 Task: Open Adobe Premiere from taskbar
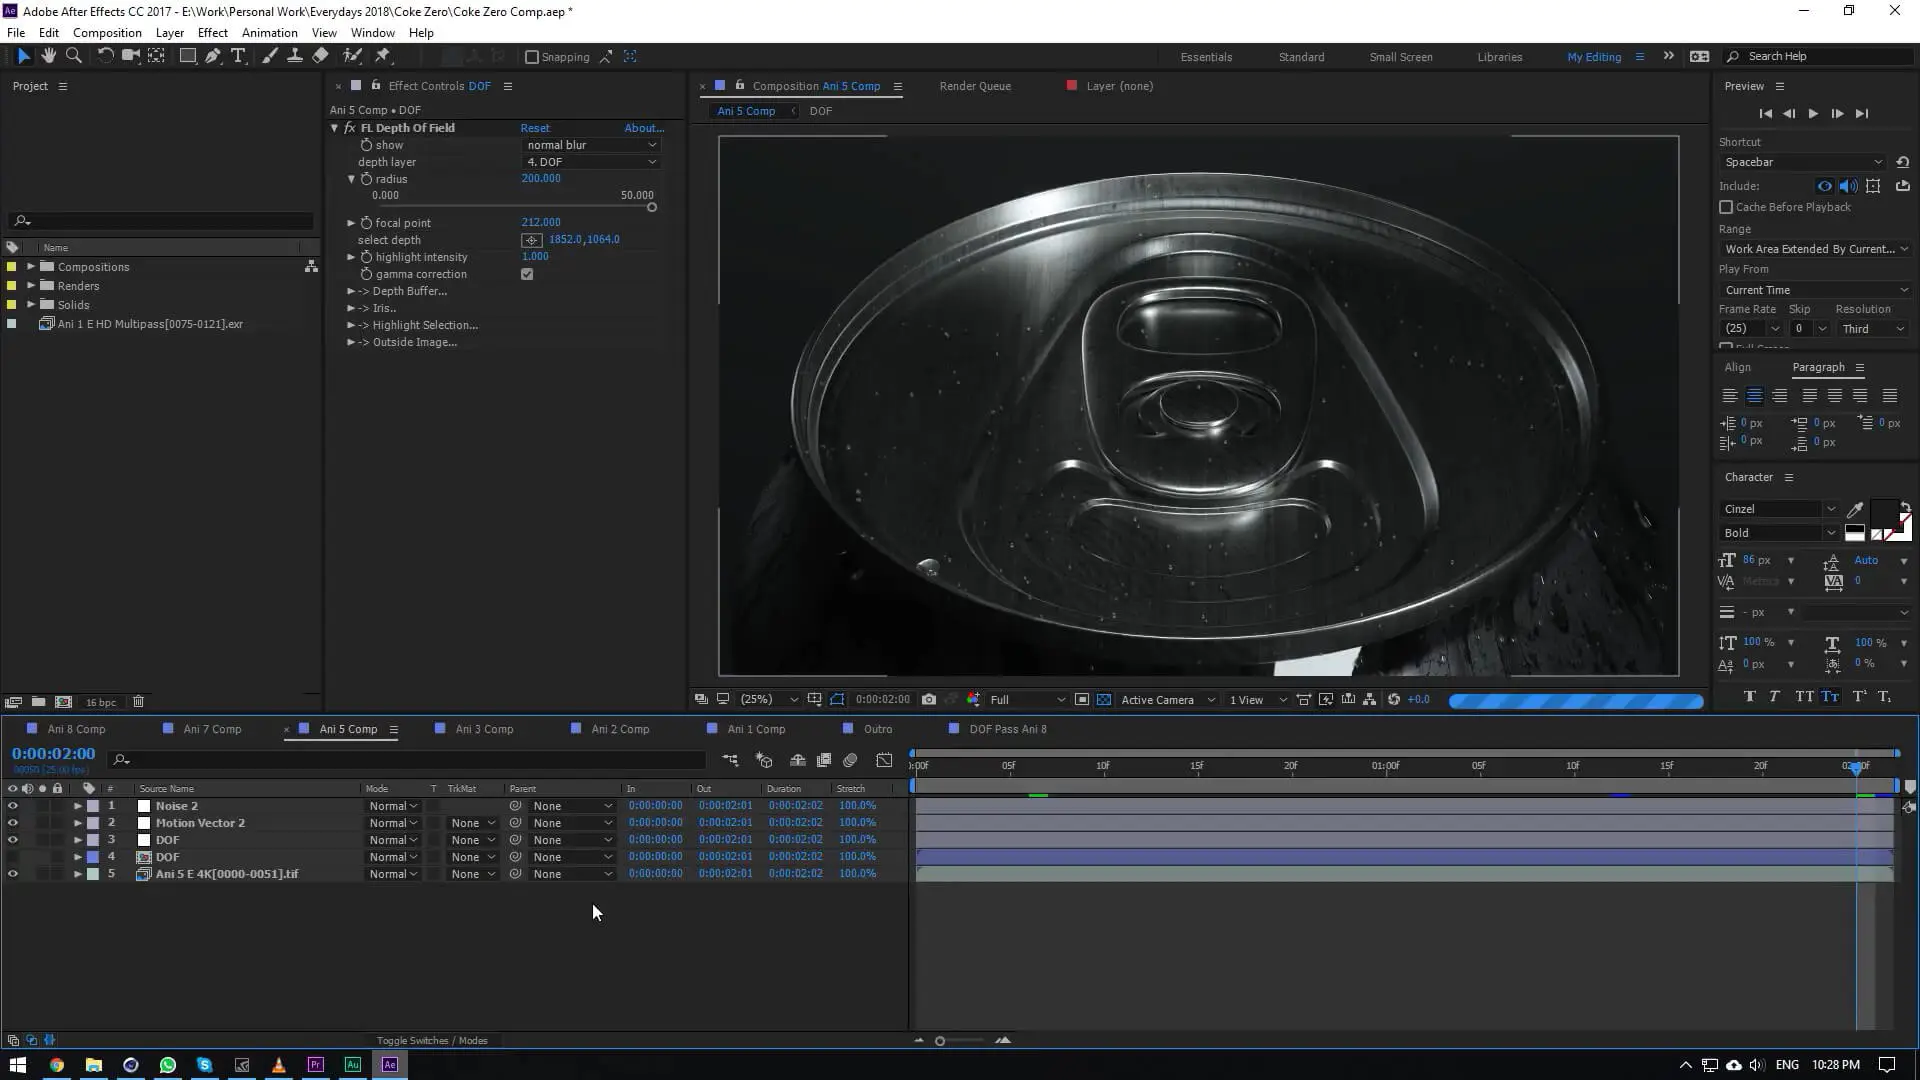click(x=316, y=1065)
